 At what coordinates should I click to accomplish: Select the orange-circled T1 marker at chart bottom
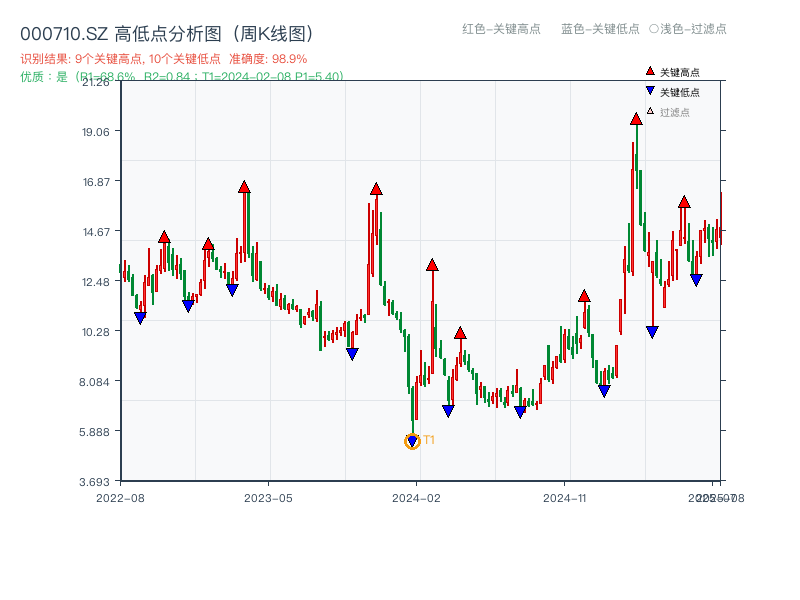[x=413, y=440]
